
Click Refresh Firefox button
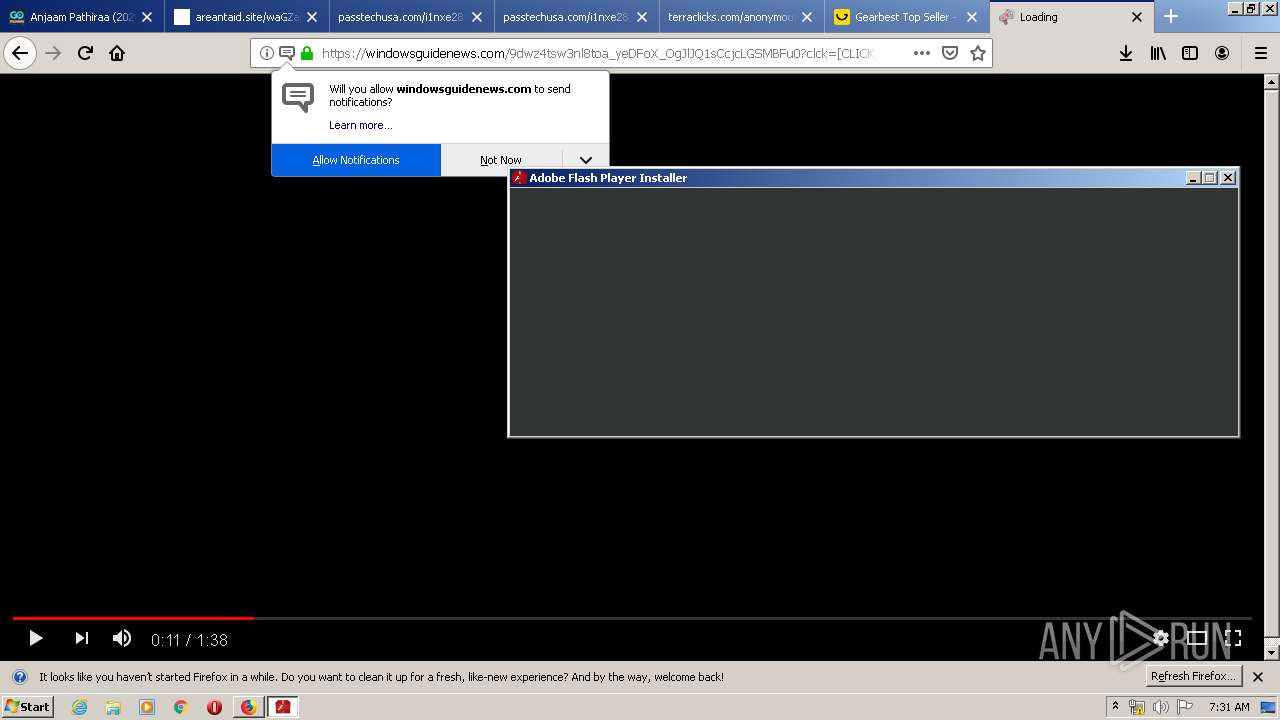point(1193,677)
